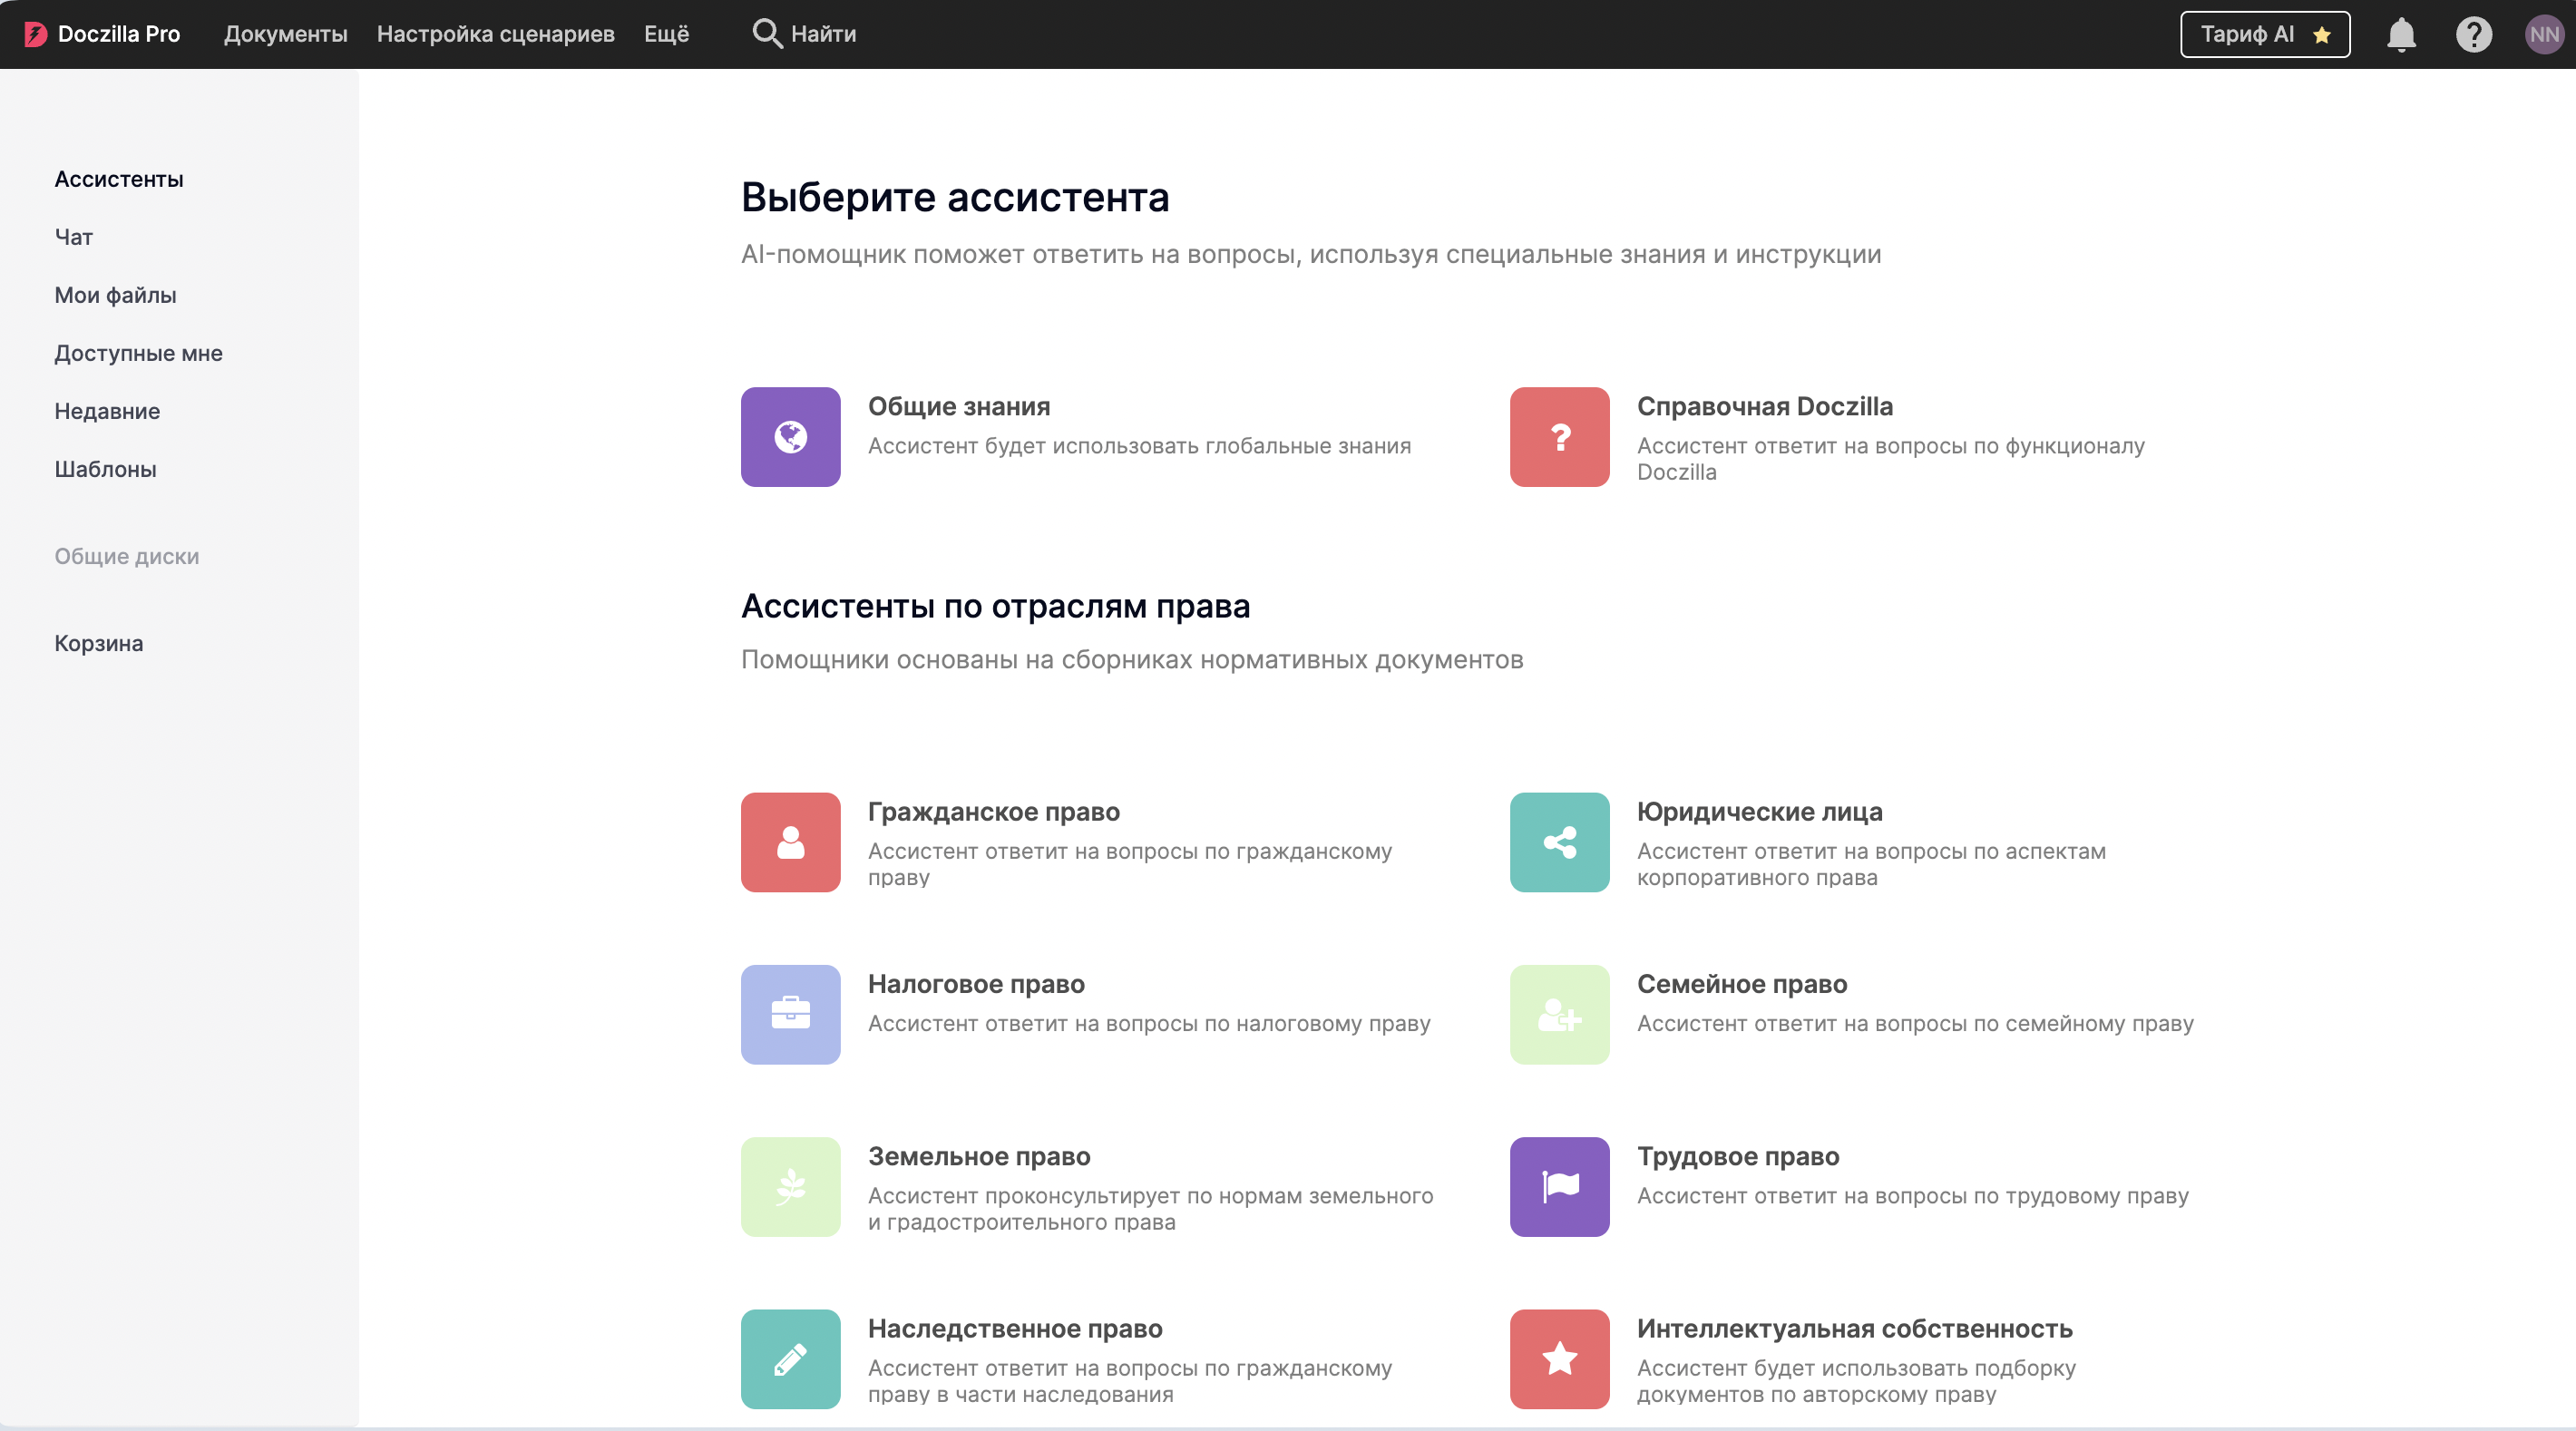Select the Семейное право person-plus icon
This screenshot has width=2576, height=1431.
(x=1559, y=1014)
